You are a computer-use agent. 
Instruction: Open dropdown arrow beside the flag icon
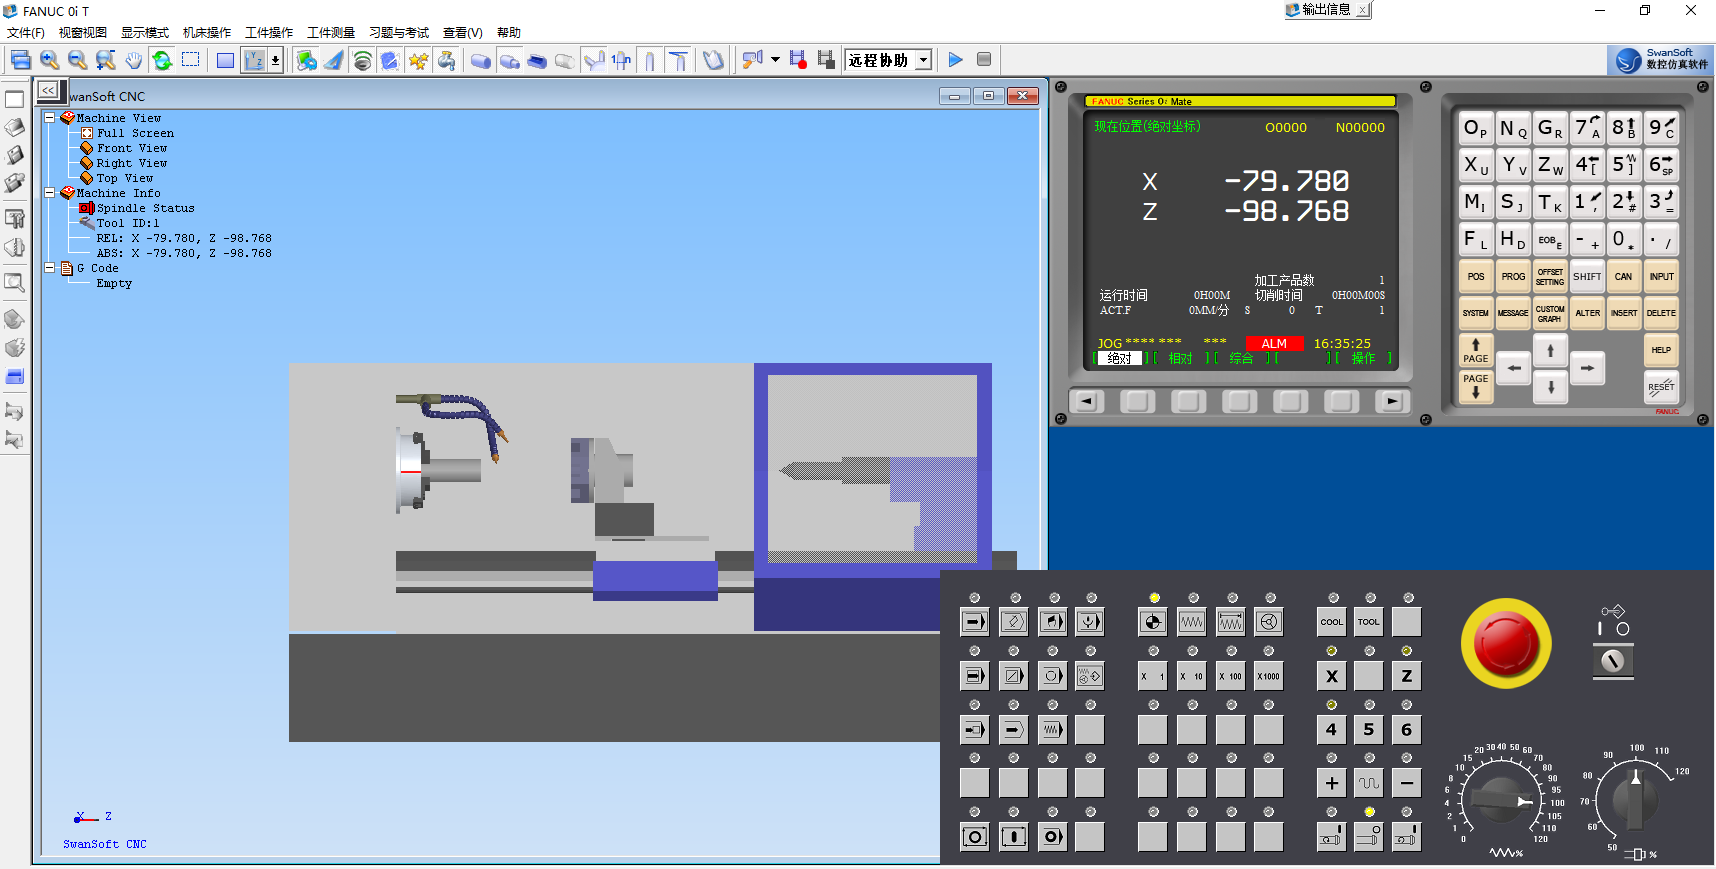click(775, 60)
